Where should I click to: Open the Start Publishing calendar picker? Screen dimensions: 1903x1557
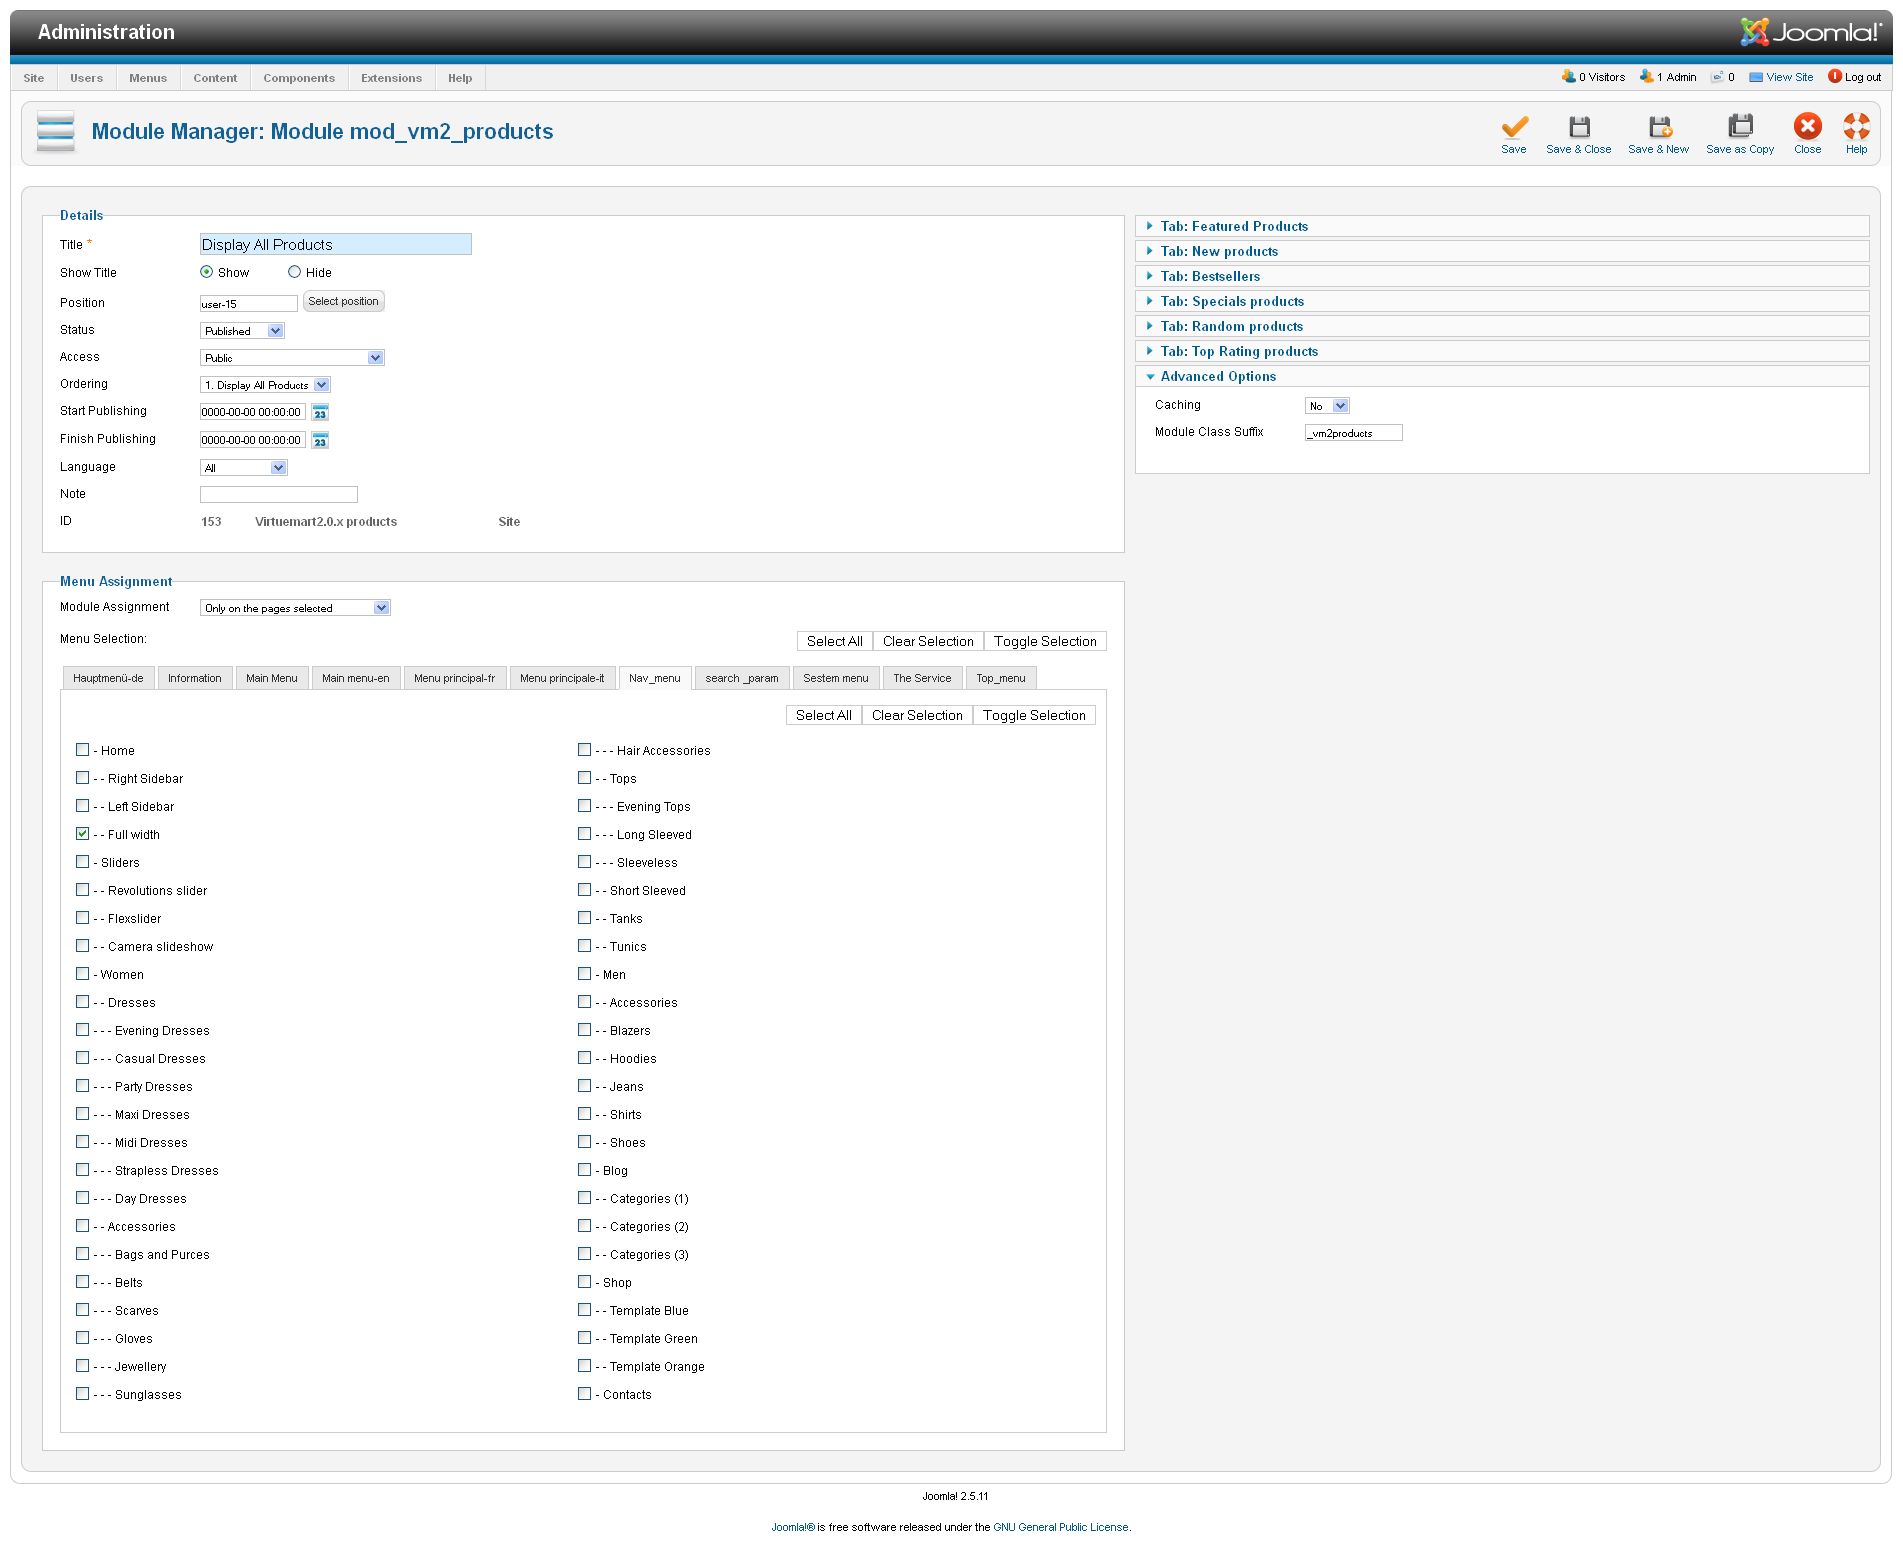coord(320,412)
